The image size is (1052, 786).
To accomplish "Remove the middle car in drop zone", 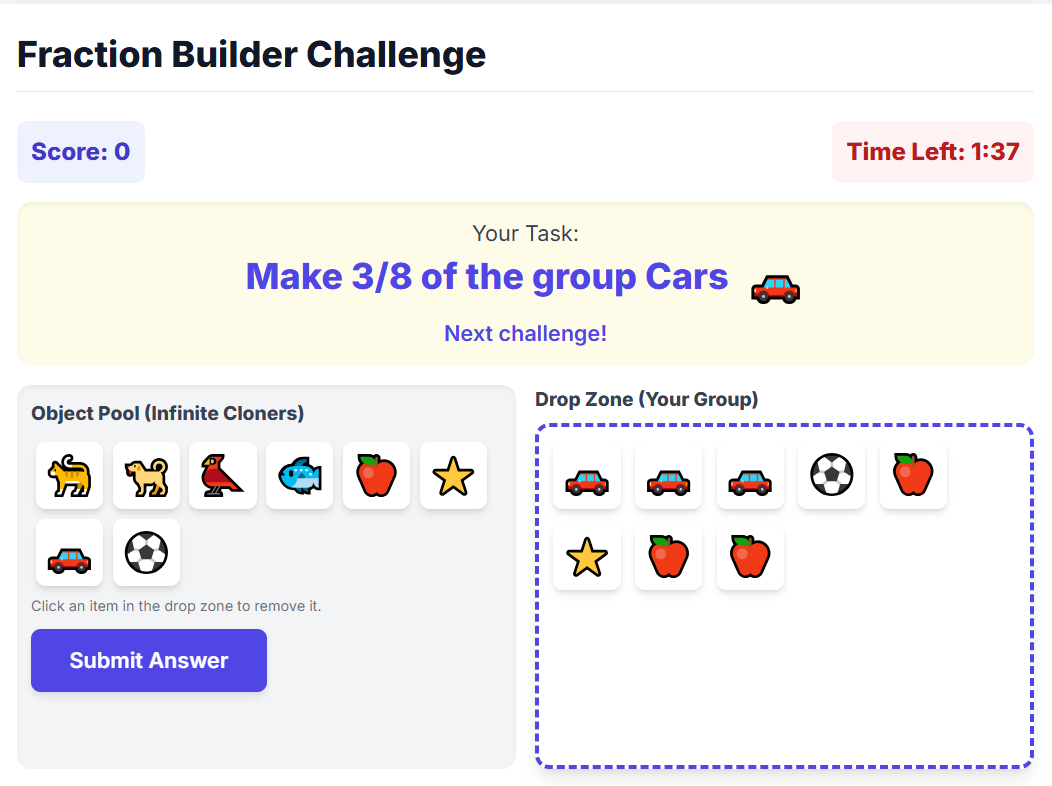I will tap(669, 476).
